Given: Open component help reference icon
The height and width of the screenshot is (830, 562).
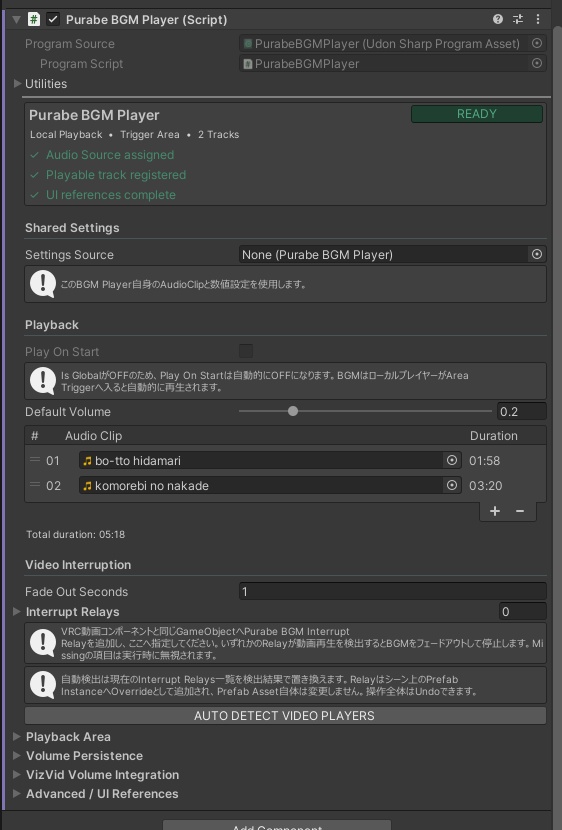Looking at the screenshot, I should [497, 20].
